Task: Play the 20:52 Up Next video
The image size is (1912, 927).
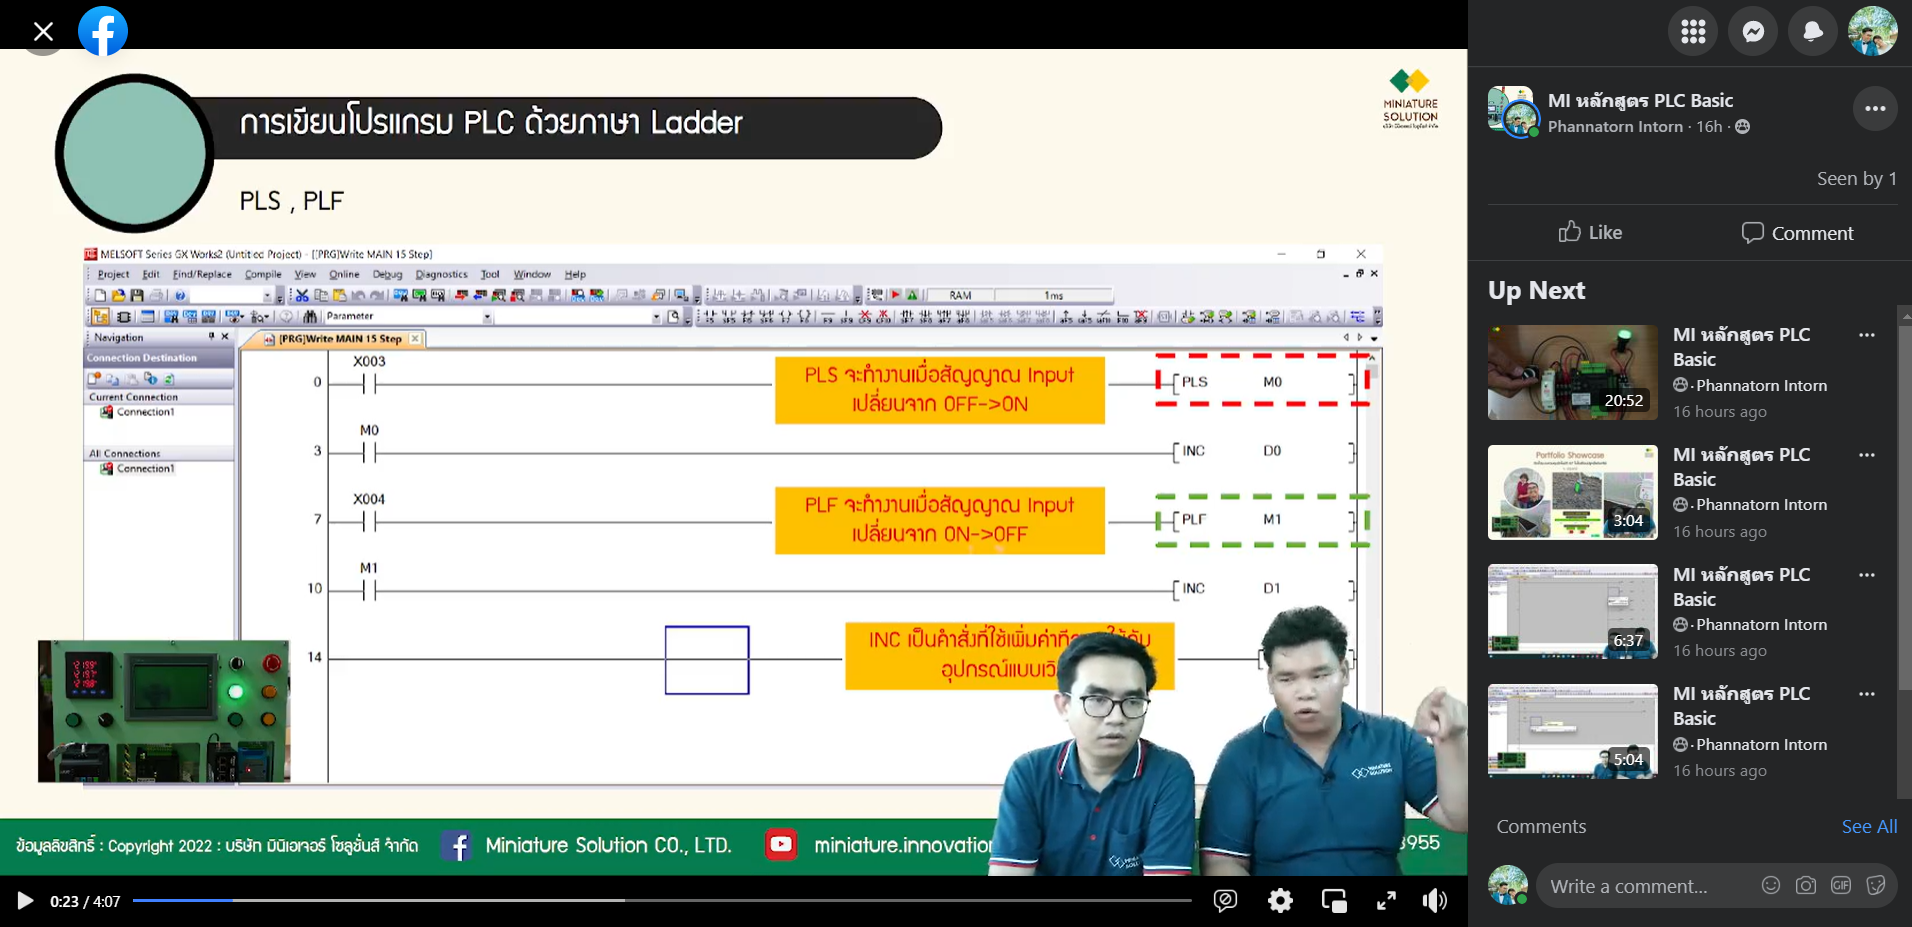Action: point(1571,372)
